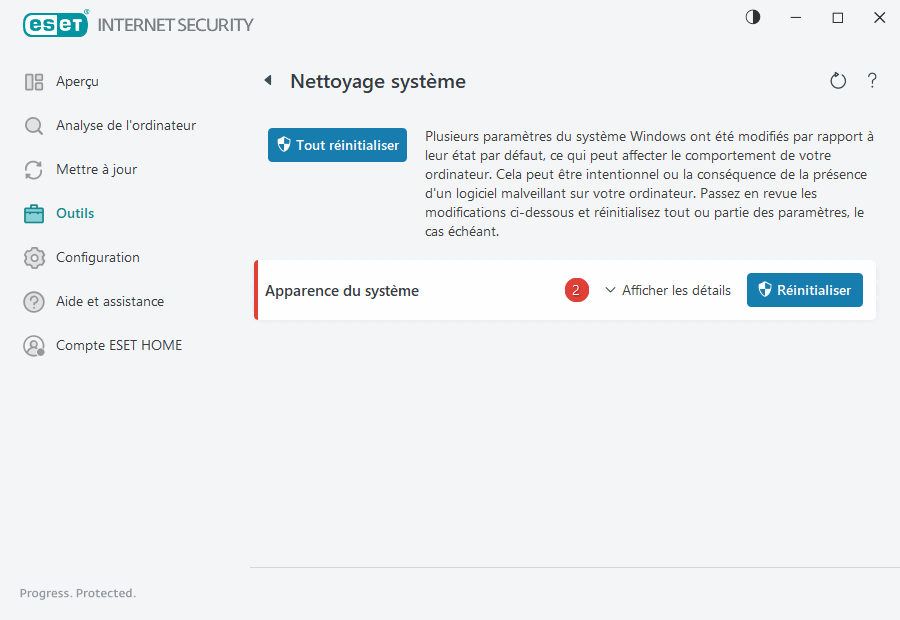Click the Configuration gear icon

(x=33, y=257)
